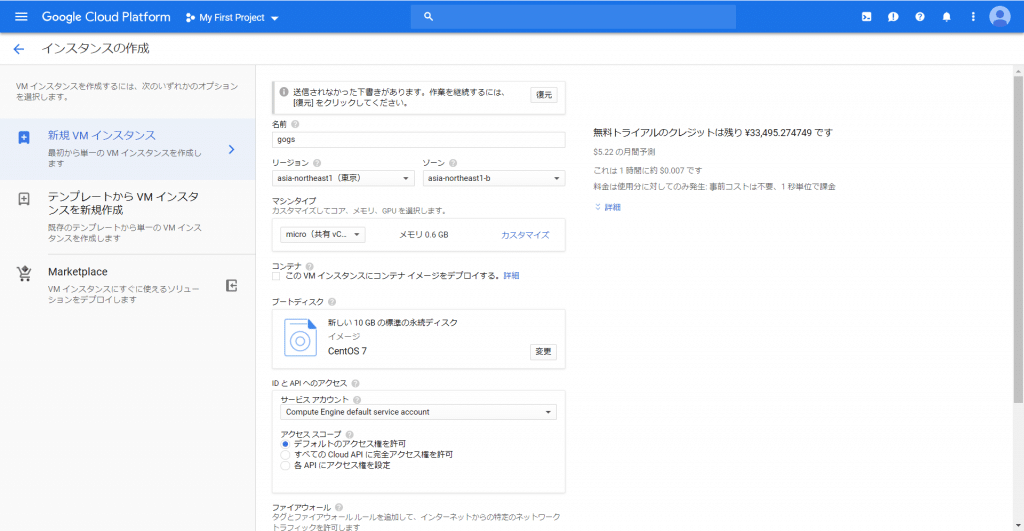Click the help question mark icon in header
The image size is (1024, 531).
point(919,17)
